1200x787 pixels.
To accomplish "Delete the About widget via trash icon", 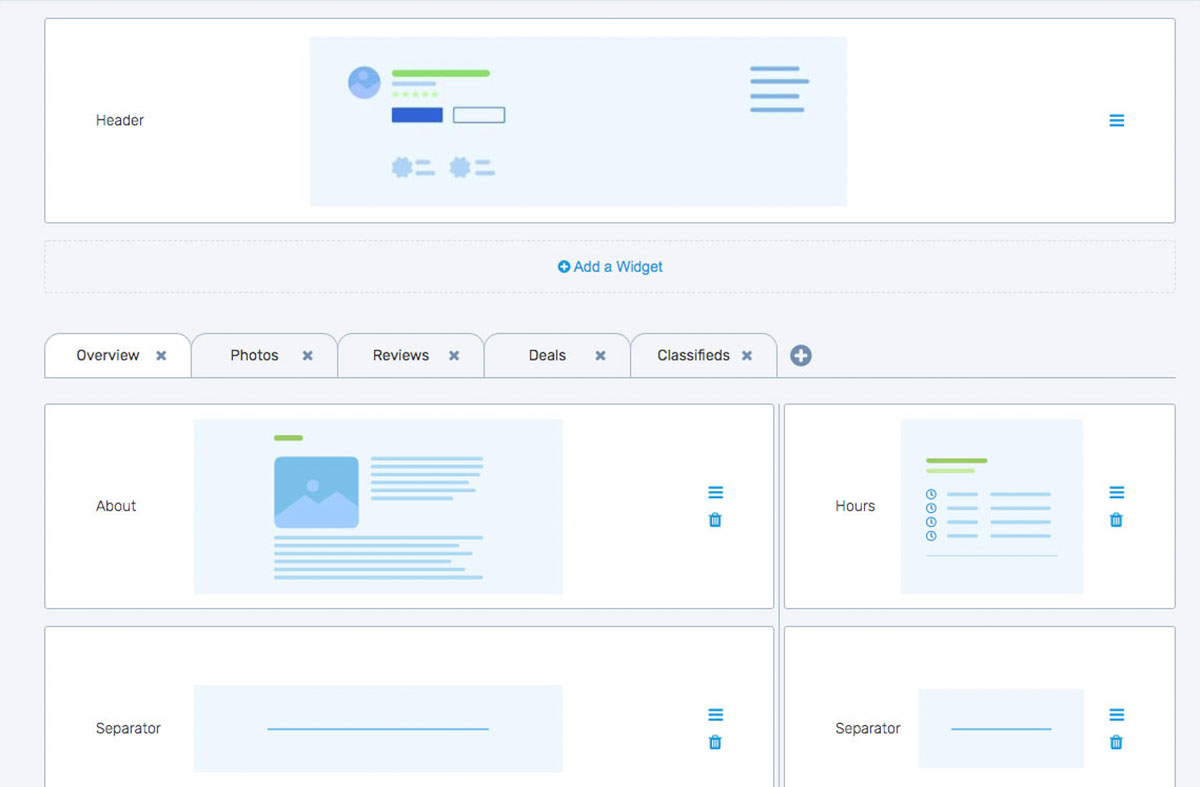I will click(715, 520).
